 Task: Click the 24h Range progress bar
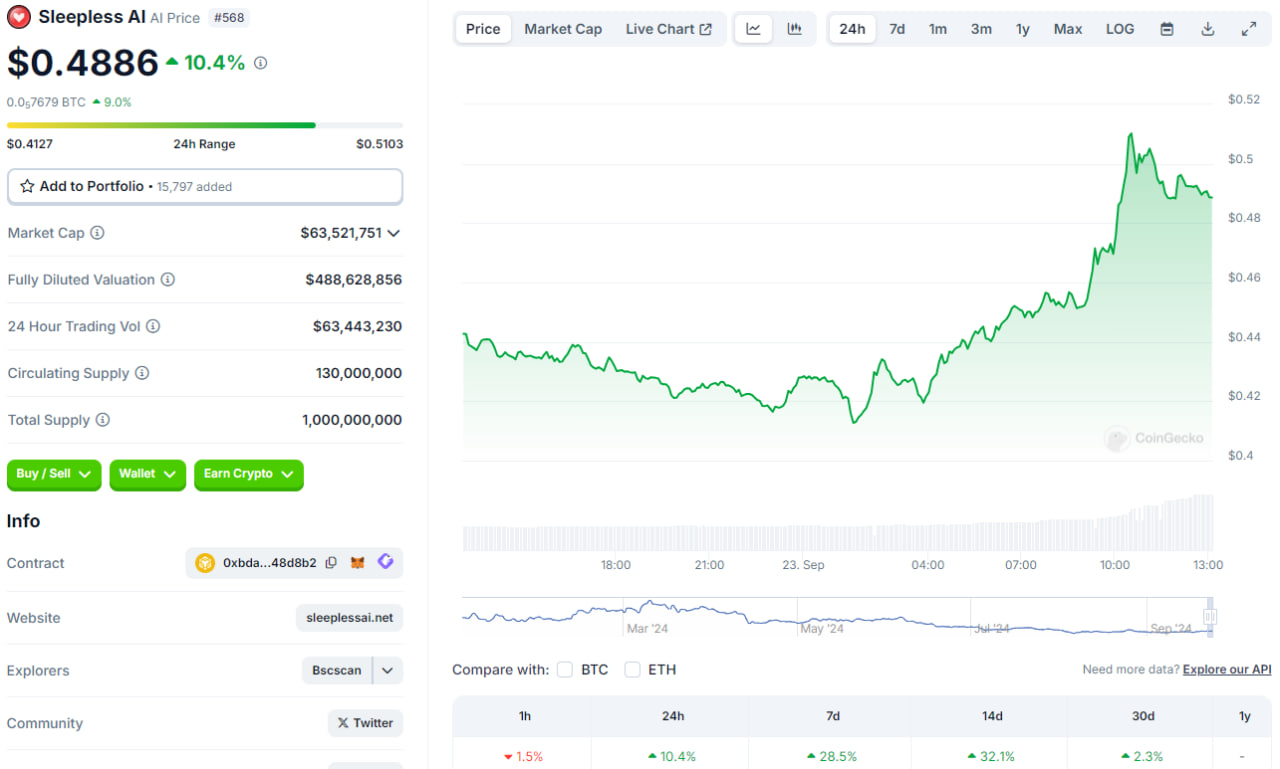(x=205, y=125)
